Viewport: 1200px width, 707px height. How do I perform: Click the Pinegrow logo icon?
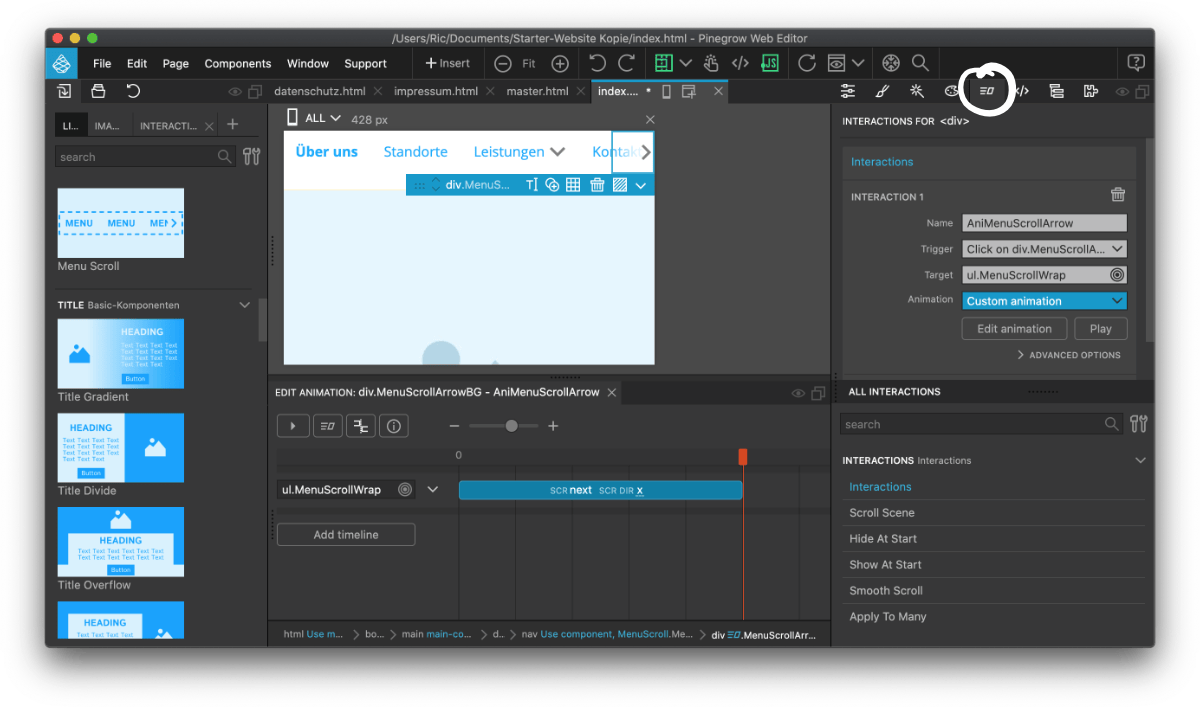click(62, 63)
